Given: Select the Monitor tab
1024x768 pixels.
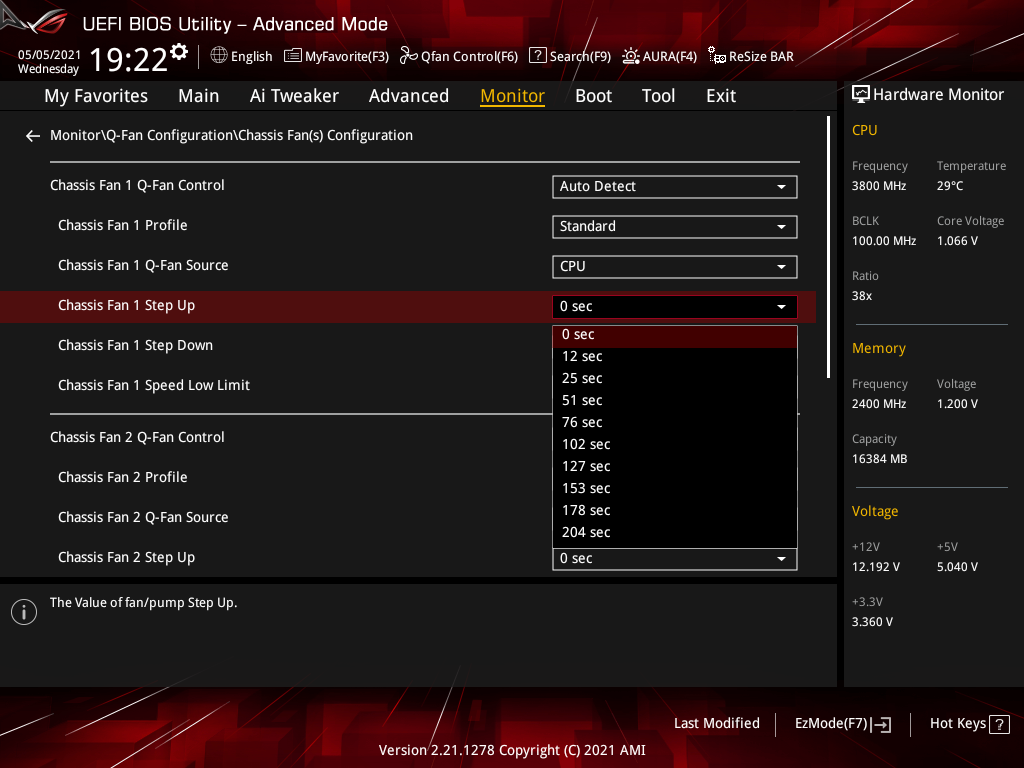Looking at the screenshot, I should point(513,96).
